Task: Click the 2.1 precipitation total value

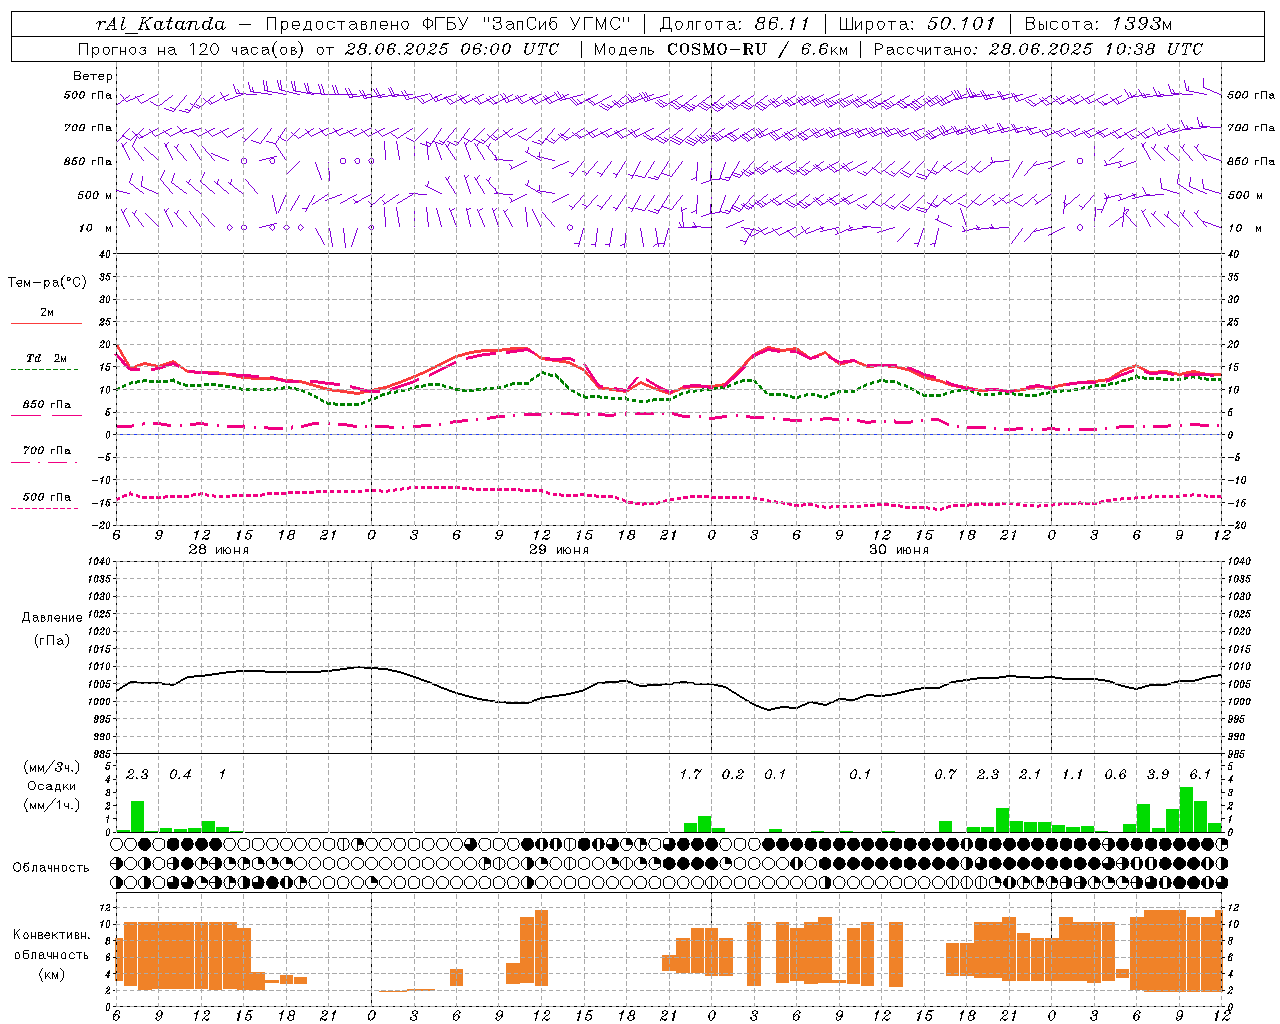Action: (1030, 775)
